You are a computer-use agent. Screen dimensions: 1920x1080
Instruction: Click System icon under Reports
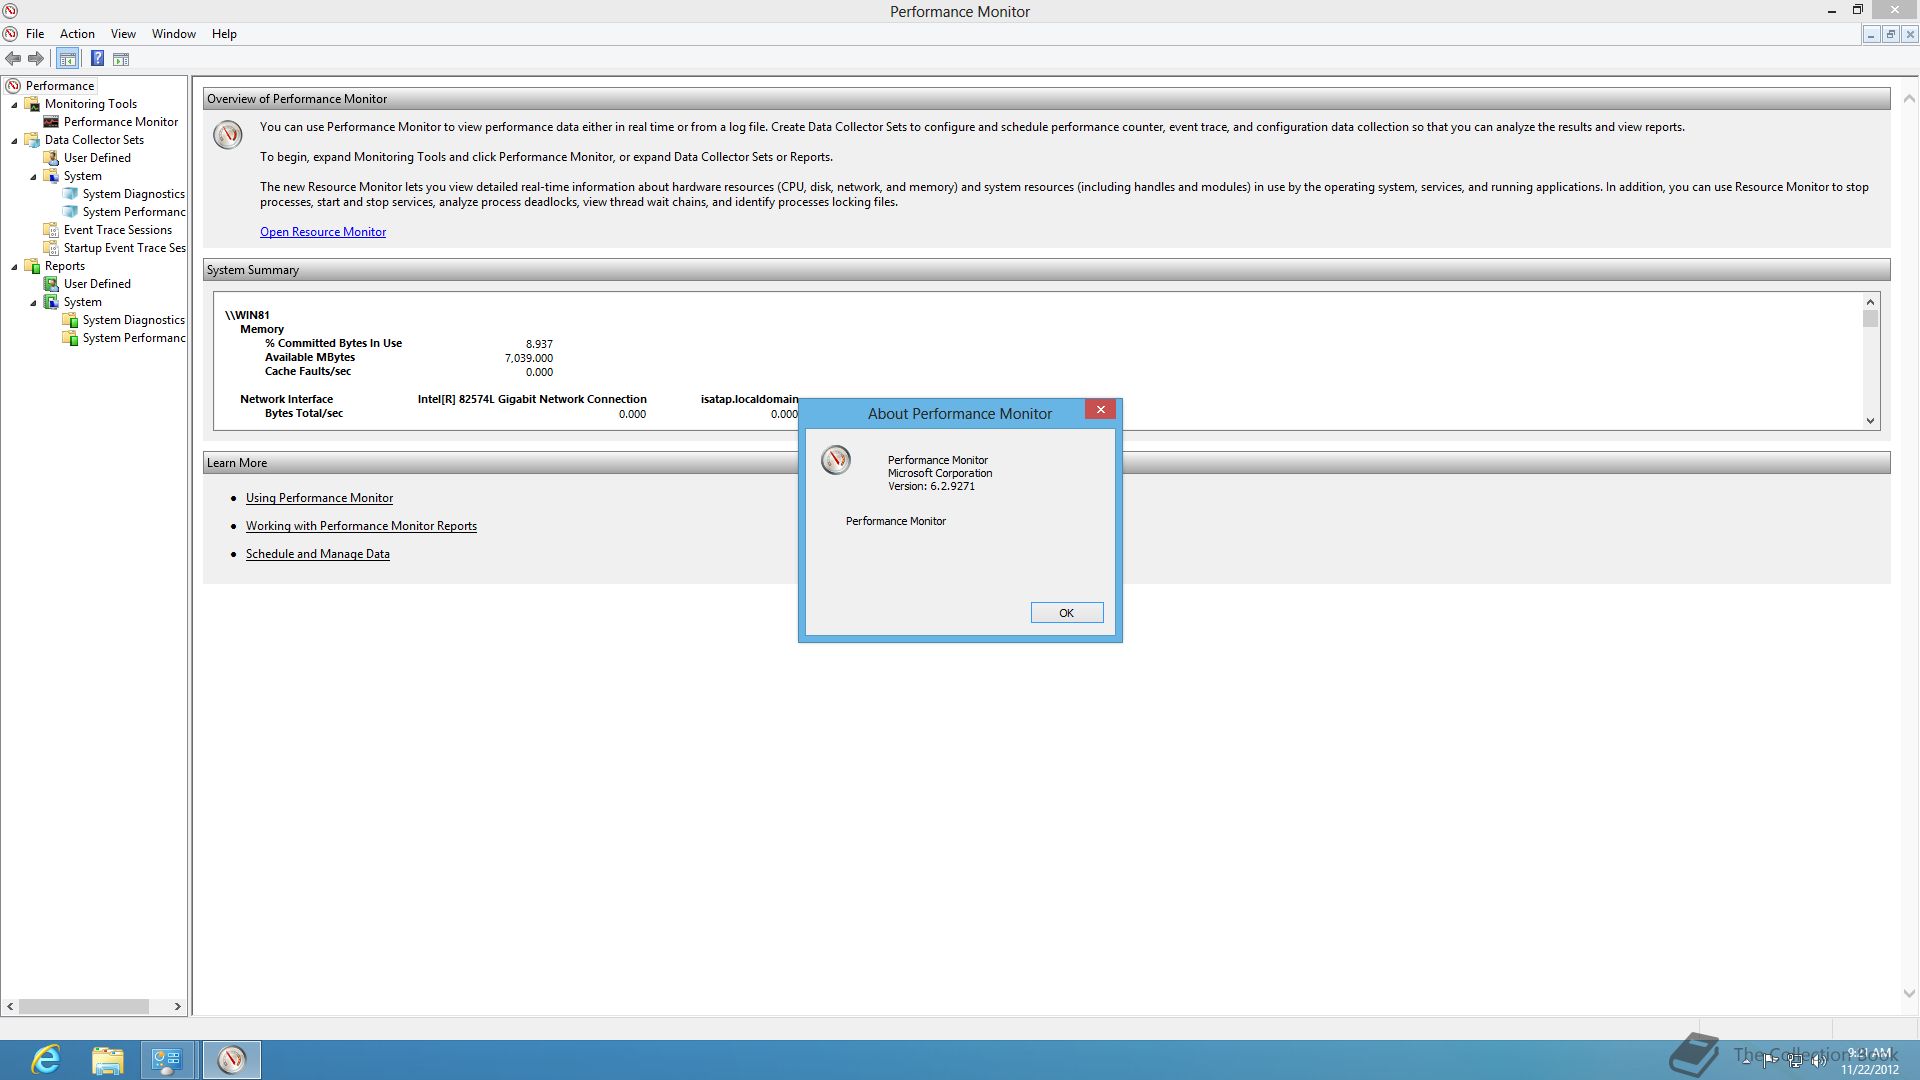(x=51, y=302)
